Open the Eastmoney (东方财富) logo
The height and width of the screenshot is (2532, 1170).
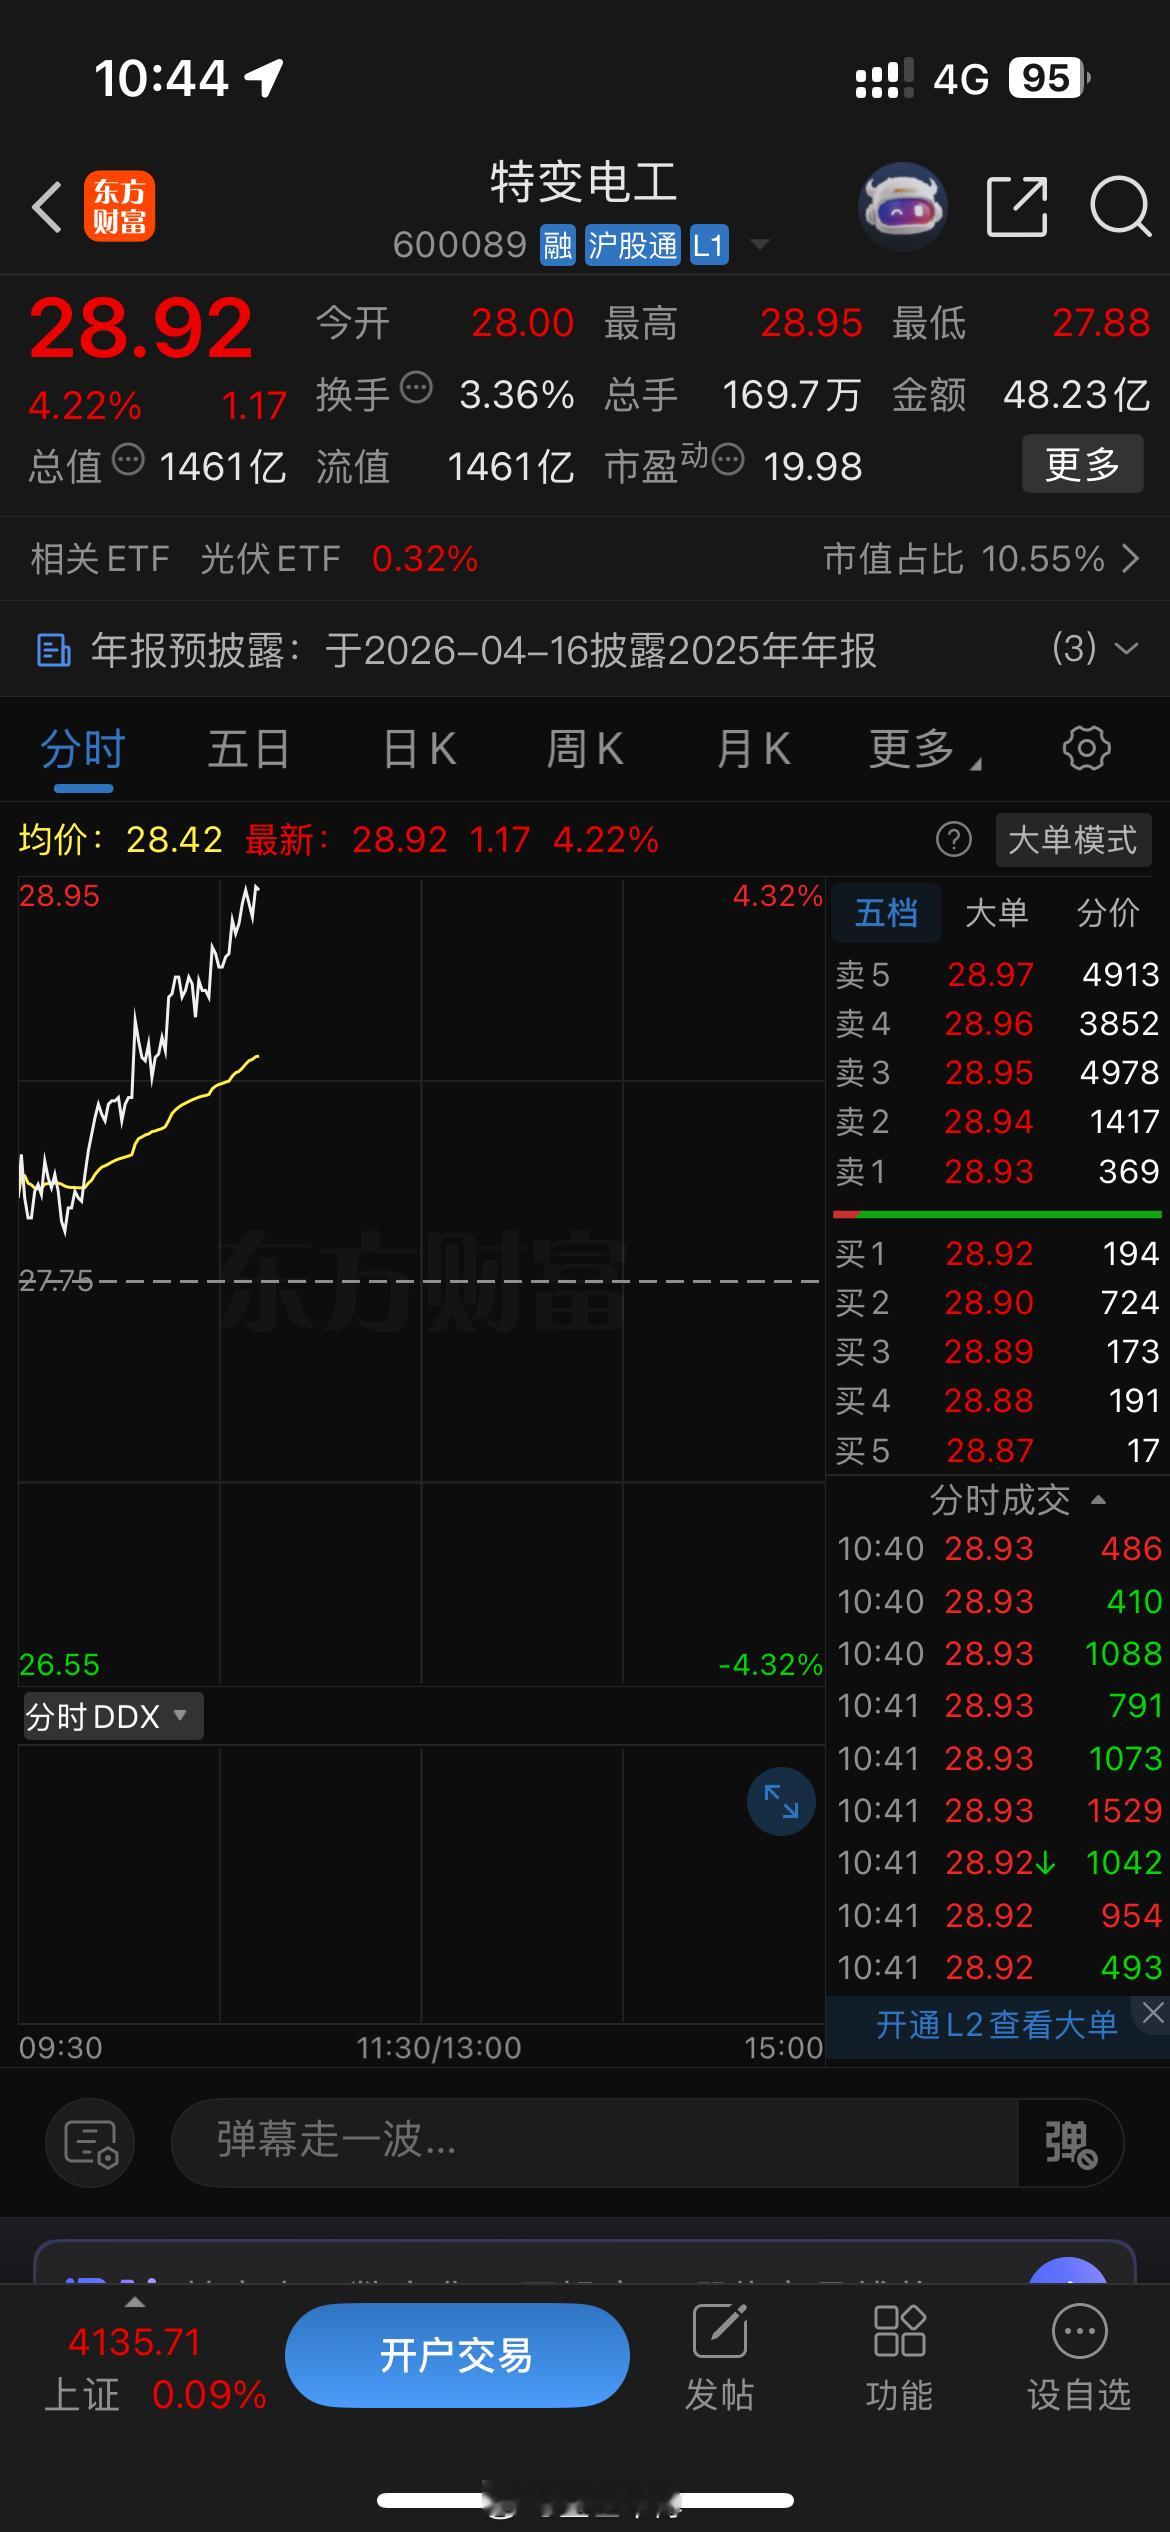click(119, 207)
